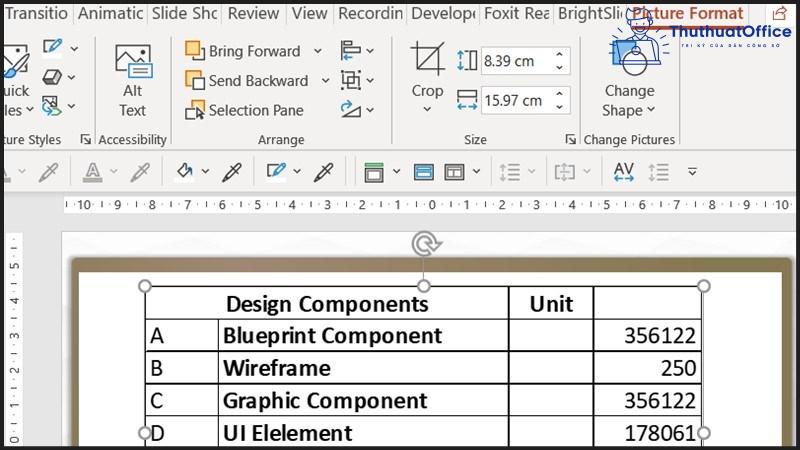800x450 pixels.
Task: Click the rotation handle above the table
Action: 425,243
